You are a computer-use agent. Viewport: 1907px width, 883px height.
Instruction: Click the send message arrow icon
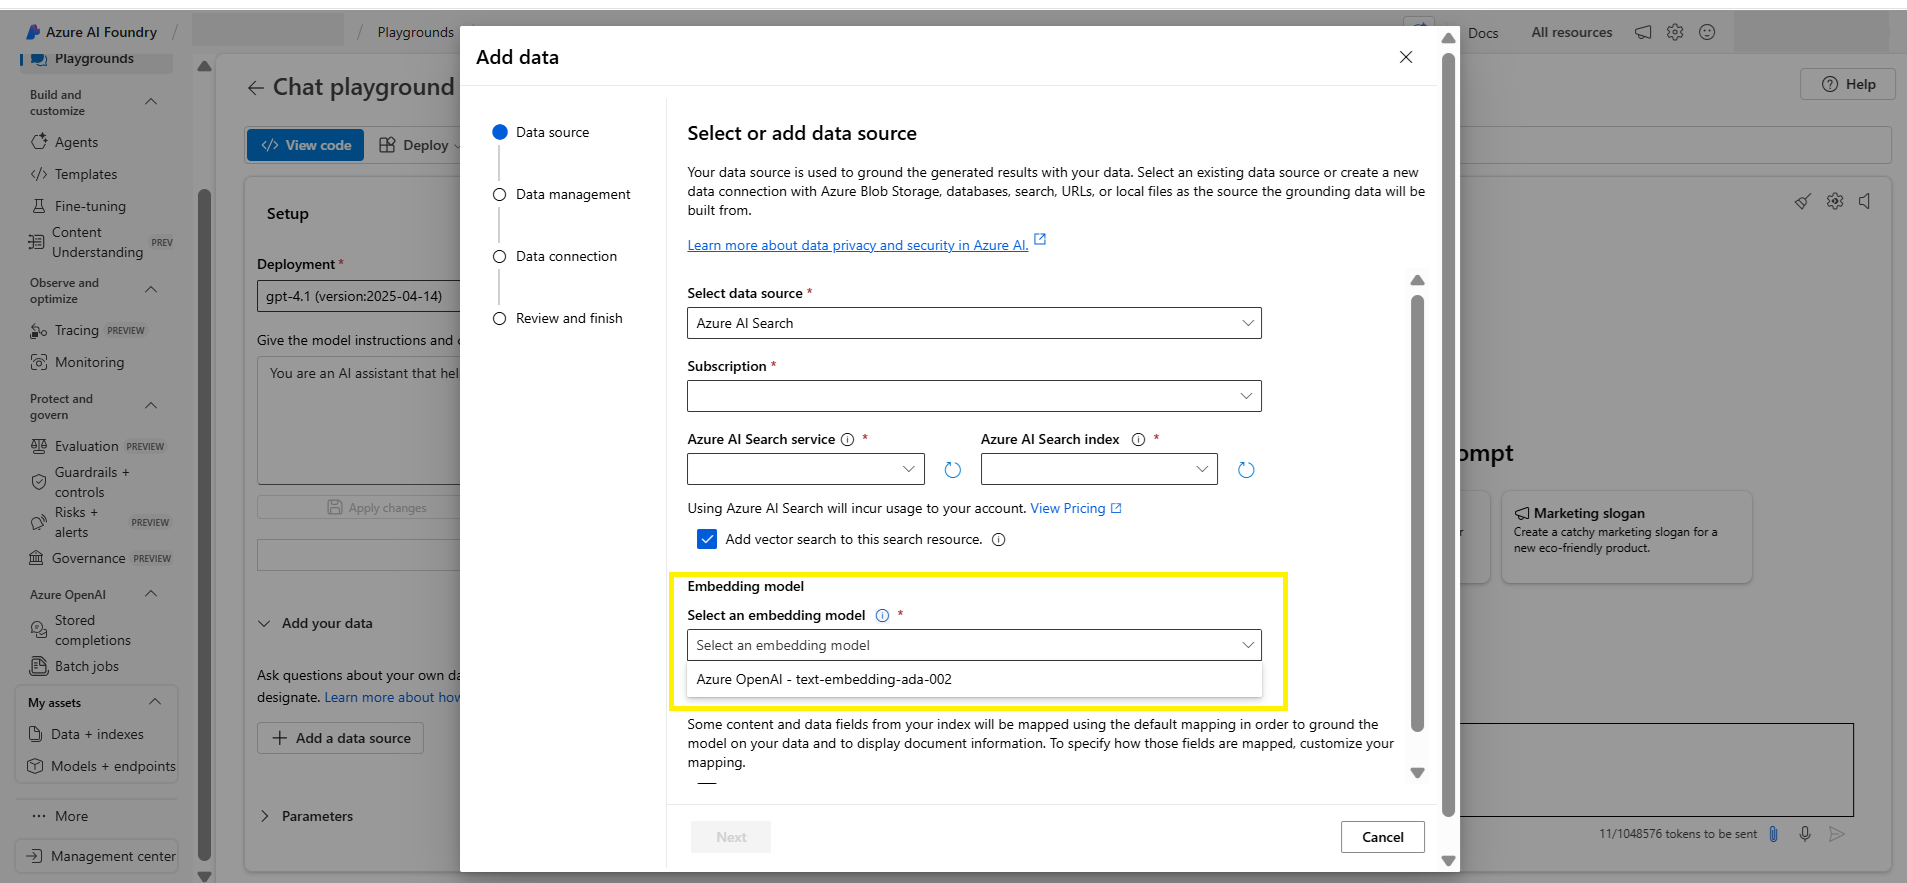pyautogui.click(x=1837, y=834)
